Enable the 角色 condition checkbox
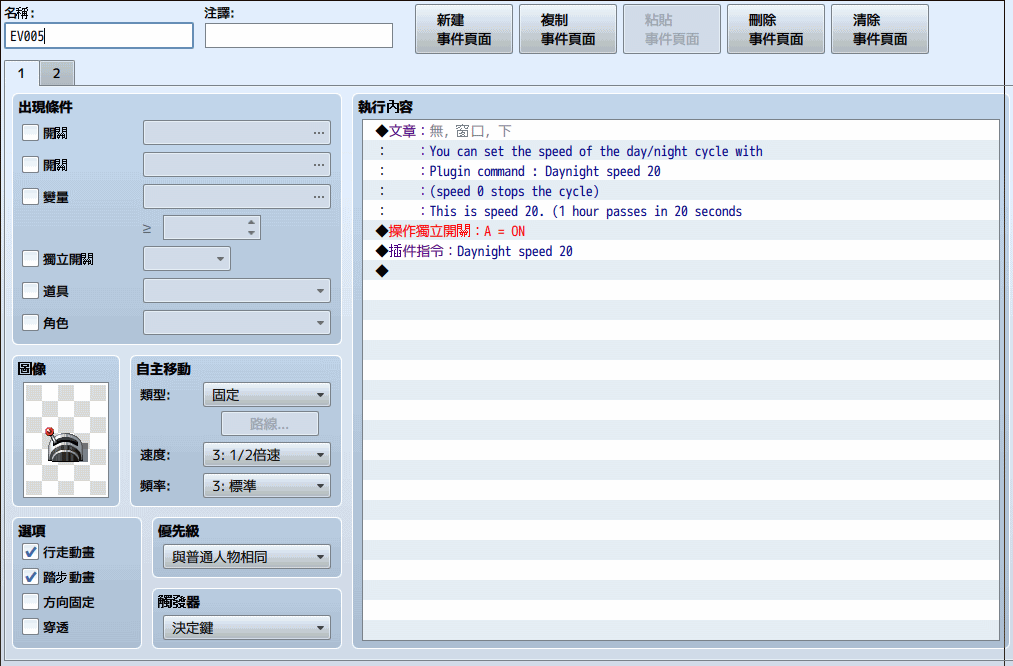Viewport: 1013px width, 666px height. point(30,322)
